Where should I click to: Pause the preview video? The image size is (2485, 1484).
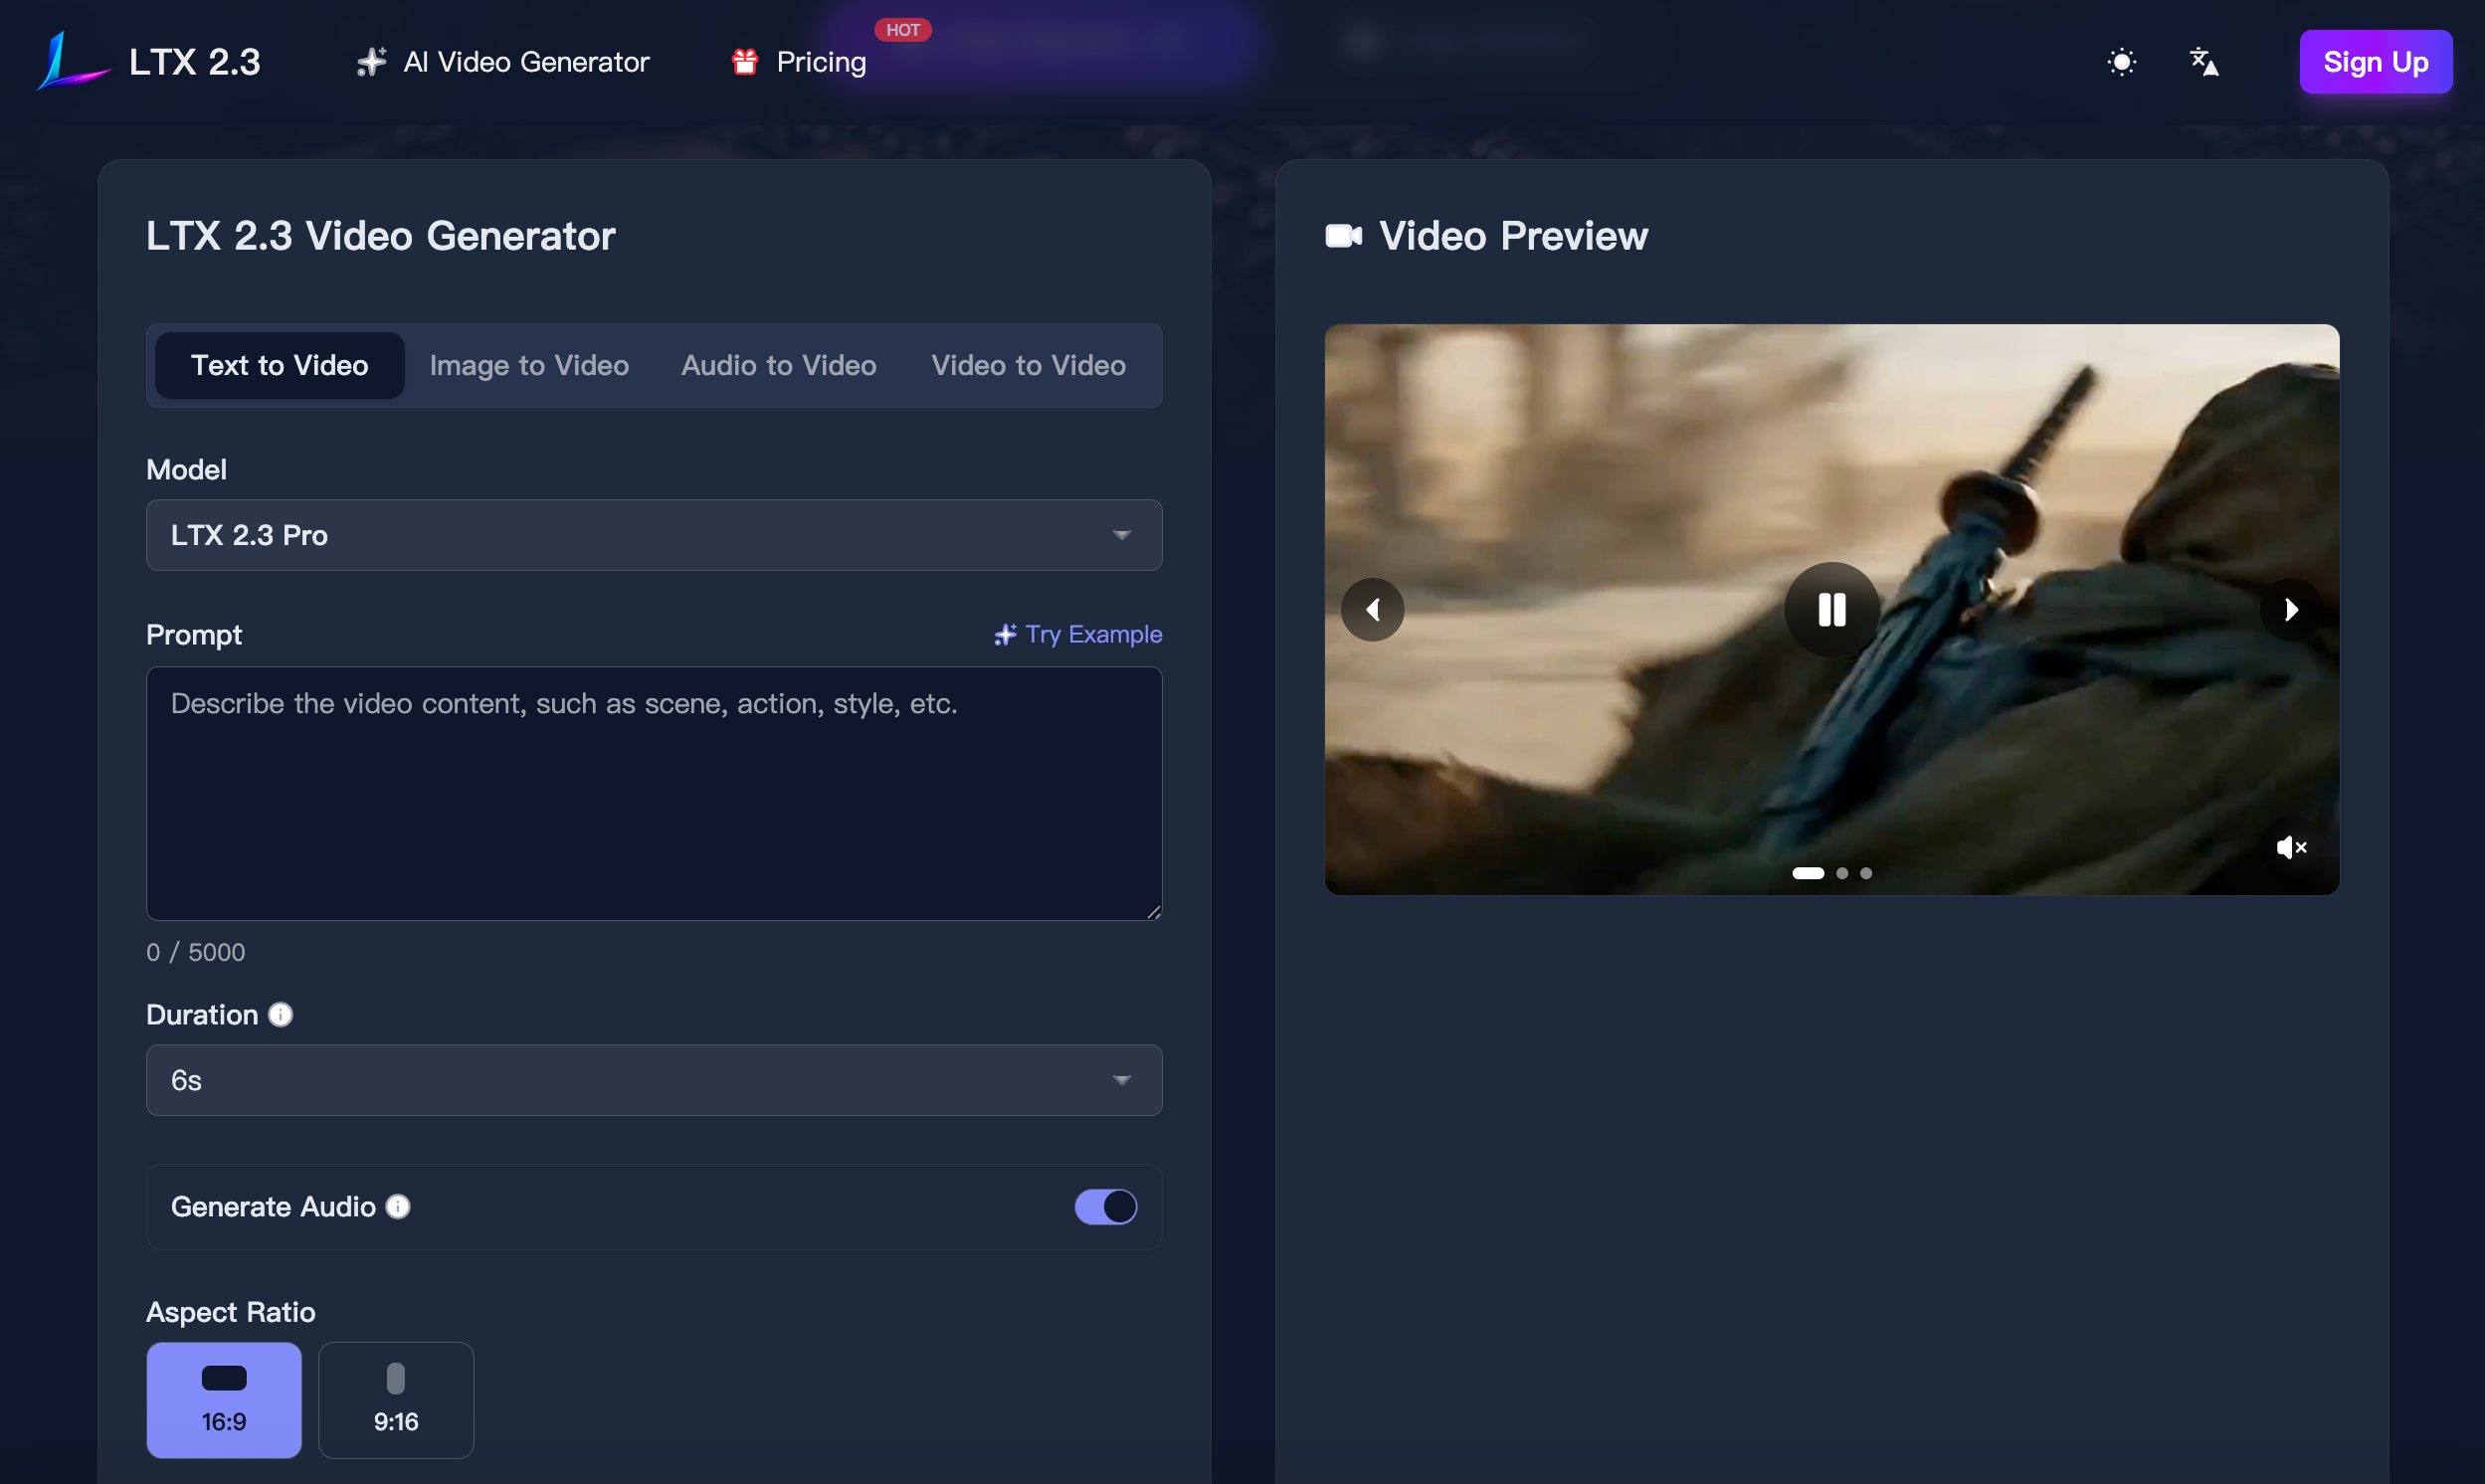[x=1831, y=609]
